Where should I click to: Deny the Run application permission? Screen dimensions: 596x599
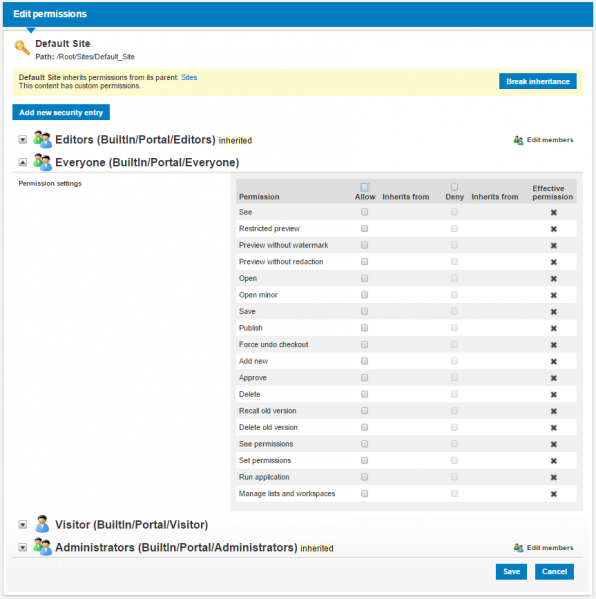tap(454, 477)
